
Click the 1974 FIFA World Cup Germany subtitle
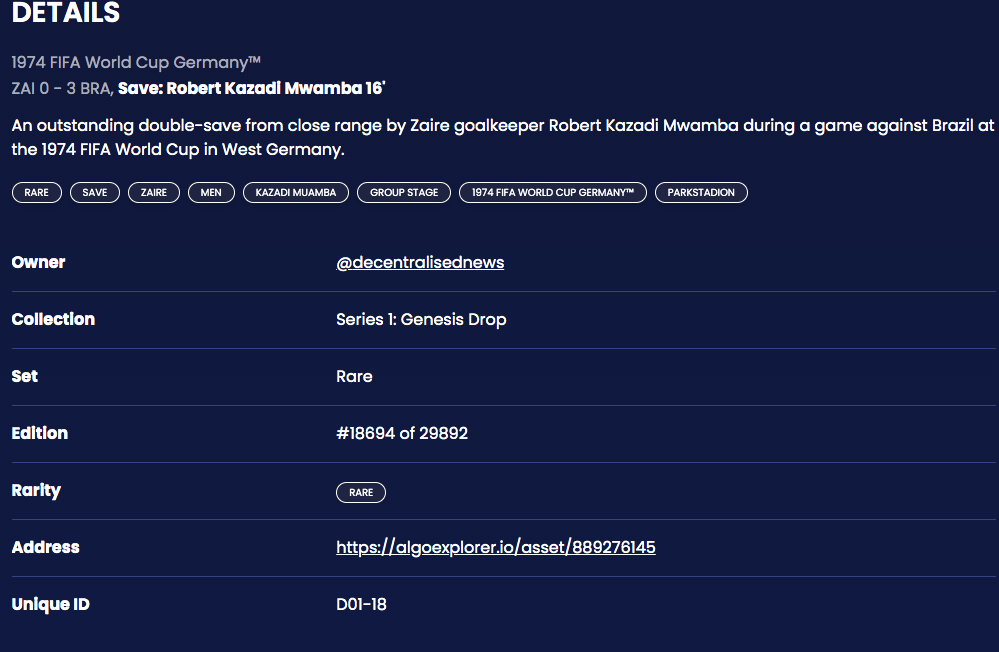coord(136,62)
